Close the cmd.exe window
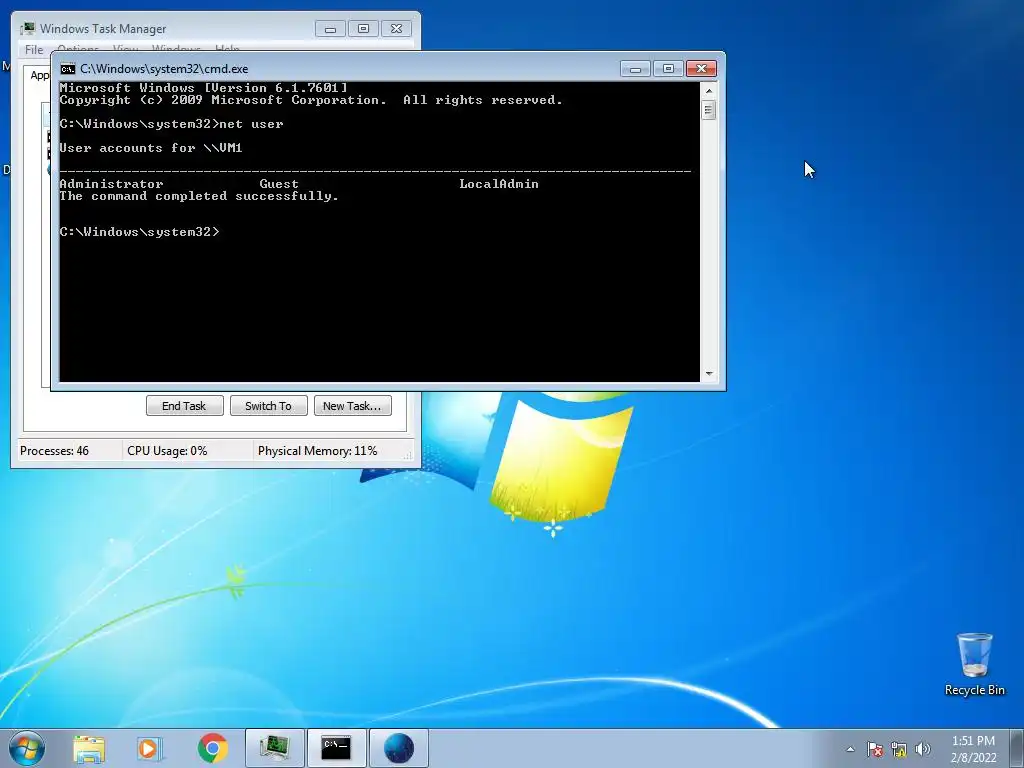1024x768 pixels. [x=701, y=69]
